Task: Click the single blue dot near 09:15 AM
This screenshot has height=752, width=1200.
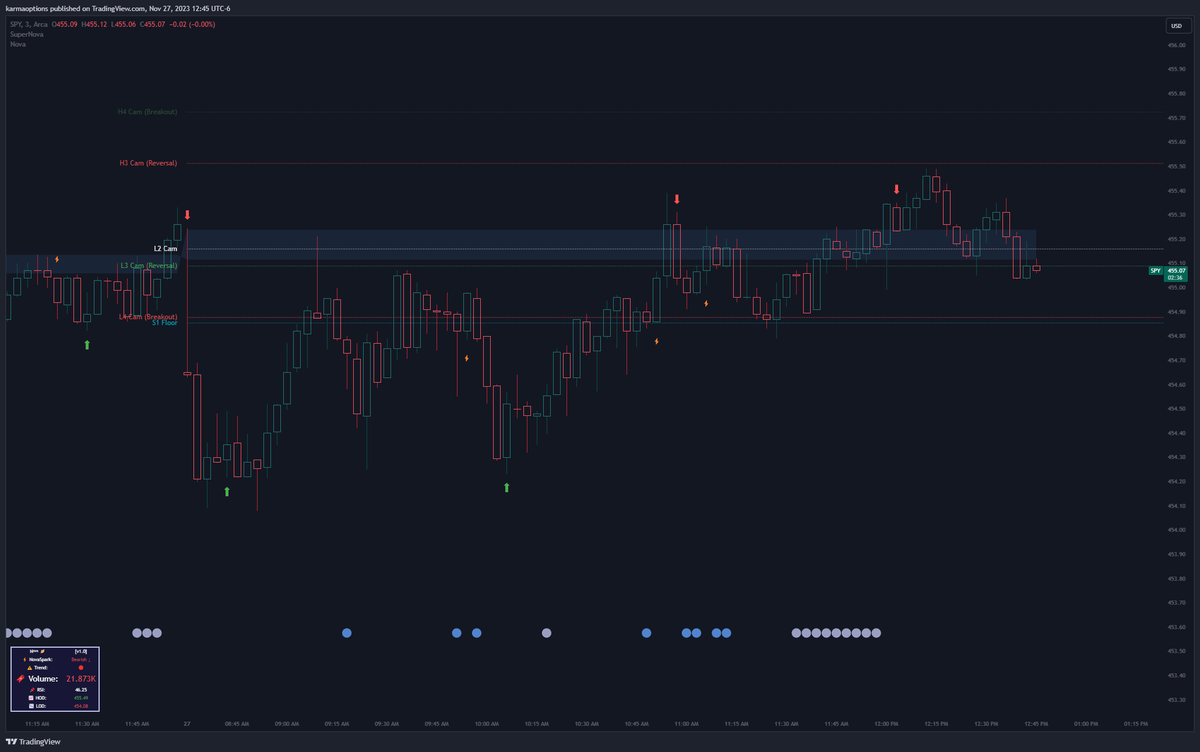Action: [347, 632]
